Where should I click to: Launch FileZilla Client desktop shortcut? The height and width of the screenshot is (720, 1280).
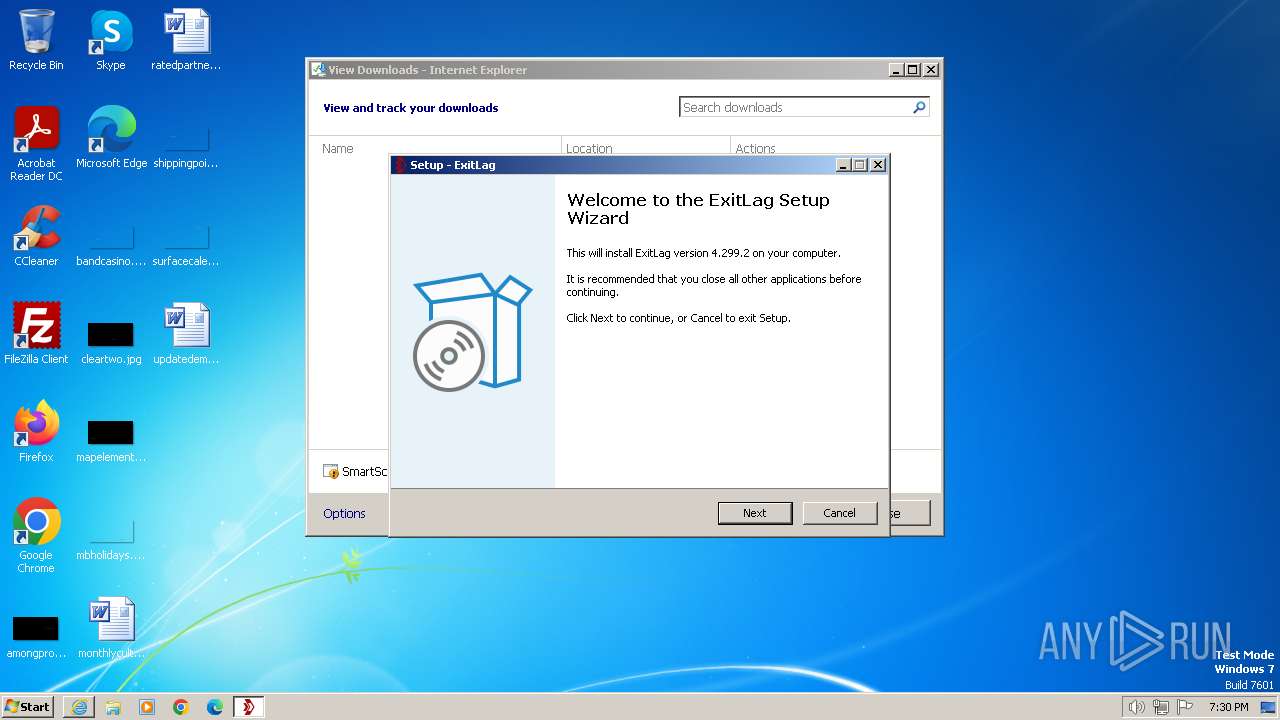click(36, 333)
